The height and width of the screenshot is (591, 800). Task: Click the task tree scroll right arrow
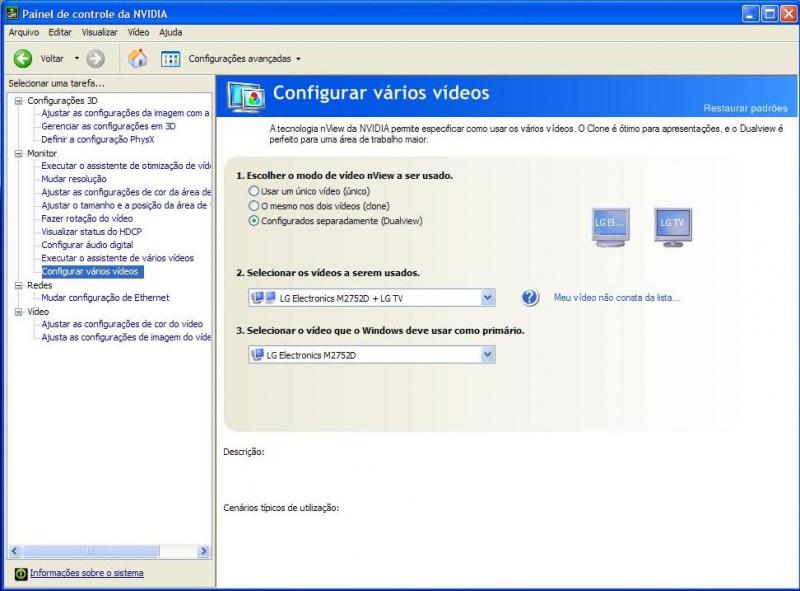(204, 551)
